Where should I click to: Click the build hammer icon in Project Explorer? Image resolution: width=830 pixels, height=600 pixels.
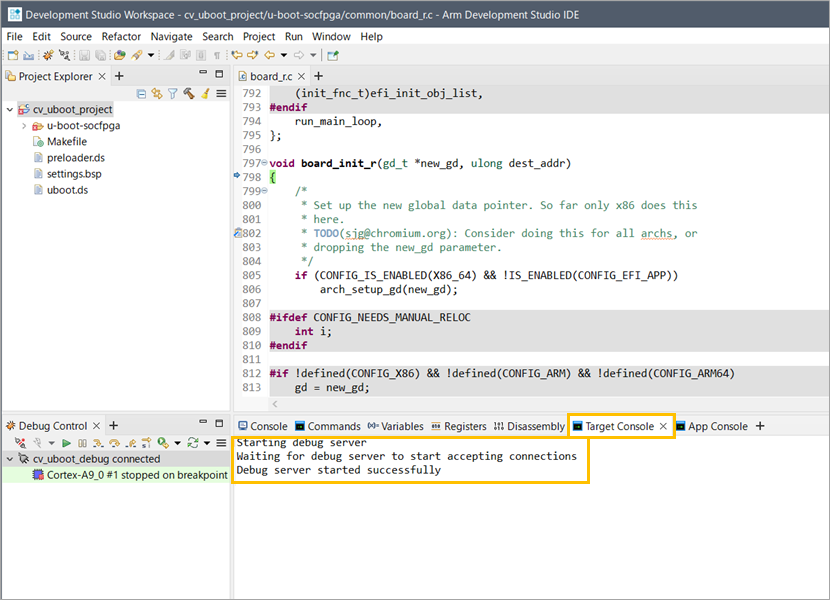(189, 93)
